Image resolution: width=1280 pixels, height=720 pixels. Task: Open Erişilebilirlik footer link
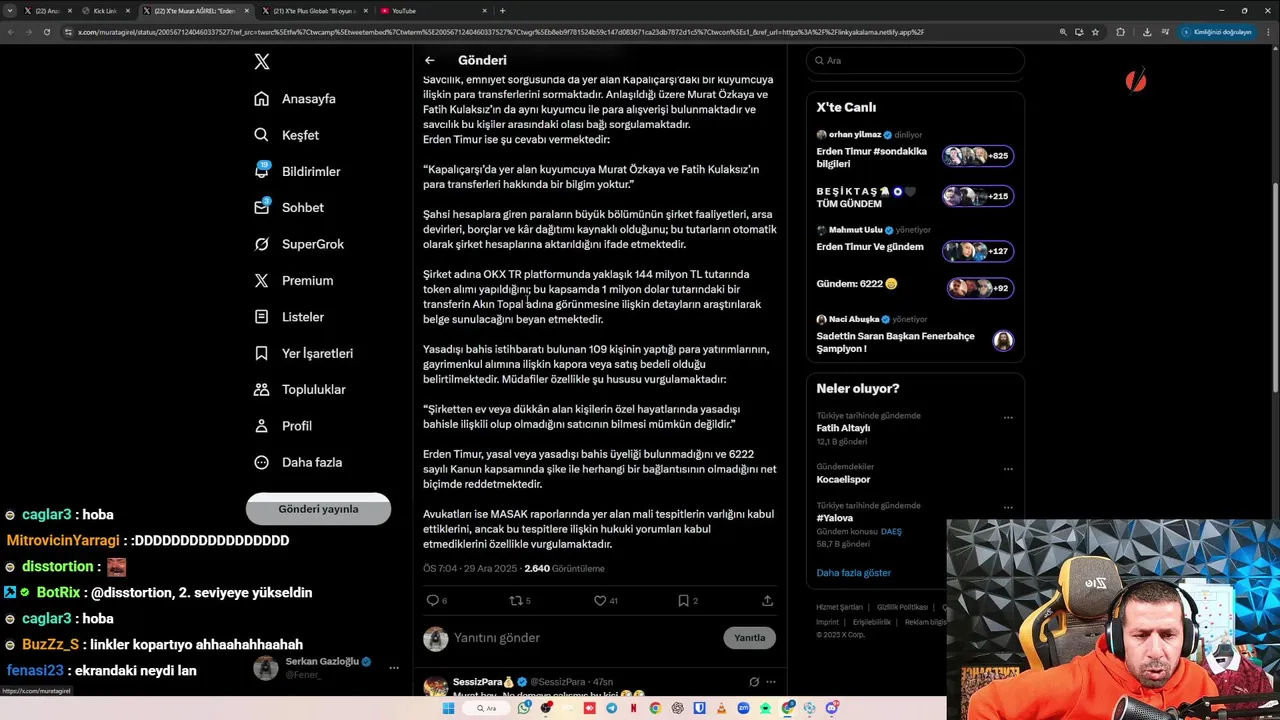point(872,622)
